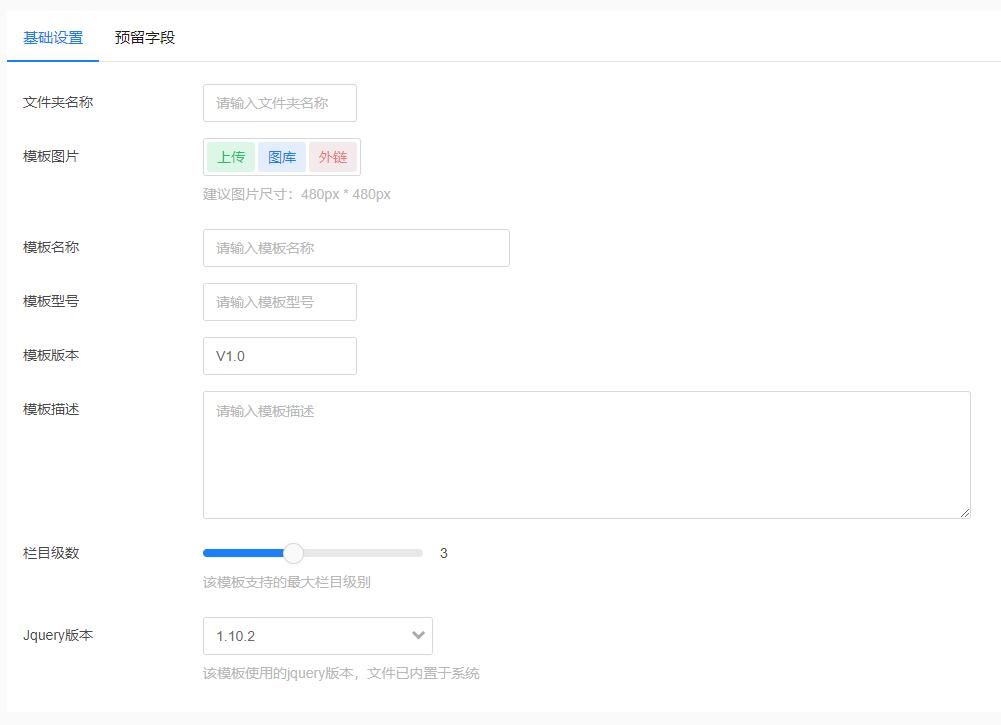
Task: Switch to the 基础设置 tab
Action: (x=53, y=38)
